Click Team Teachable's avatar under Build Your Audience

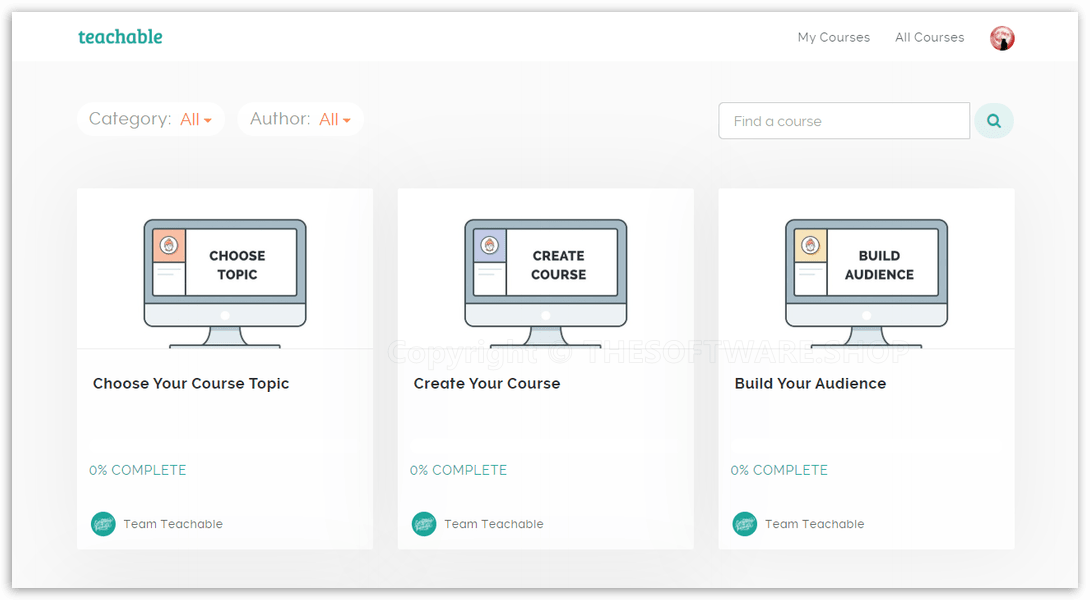coord(744,523)
